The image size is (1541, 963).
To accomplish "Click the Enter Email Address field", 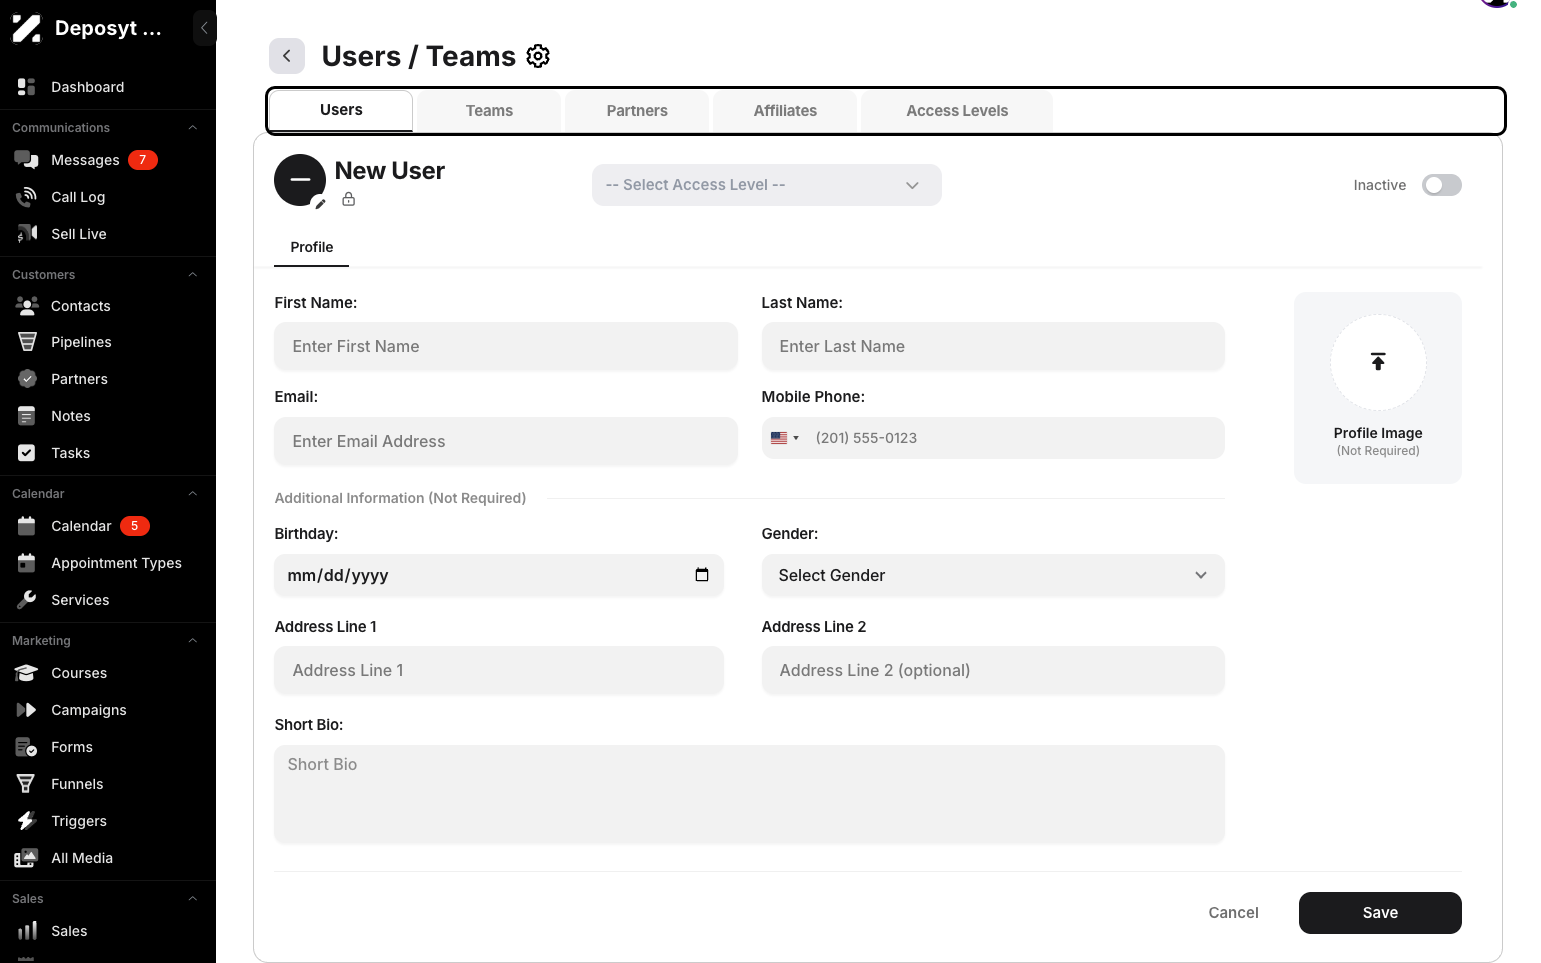I will tap(506, 441).
